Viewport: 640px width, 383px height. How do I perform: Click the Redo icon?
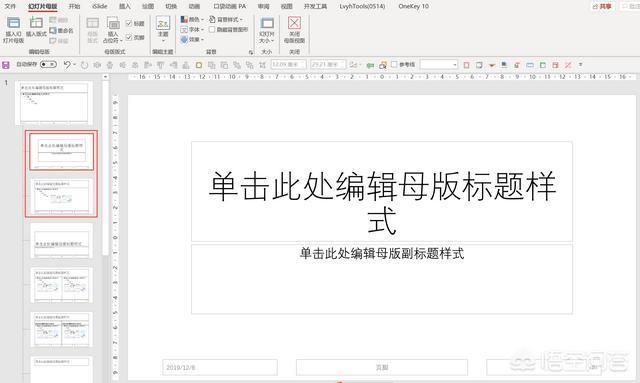[x=84, y=65]
